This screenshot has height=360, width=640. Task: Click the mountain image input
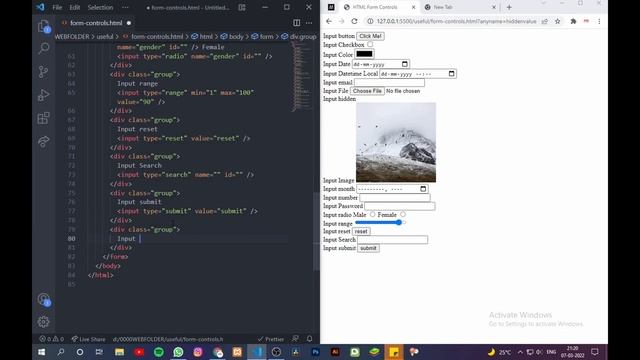(x=396, y=142)
